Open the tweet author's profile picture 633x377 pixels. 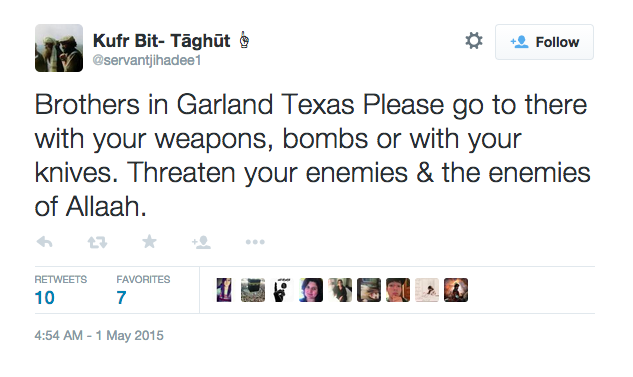coord(59,48)
